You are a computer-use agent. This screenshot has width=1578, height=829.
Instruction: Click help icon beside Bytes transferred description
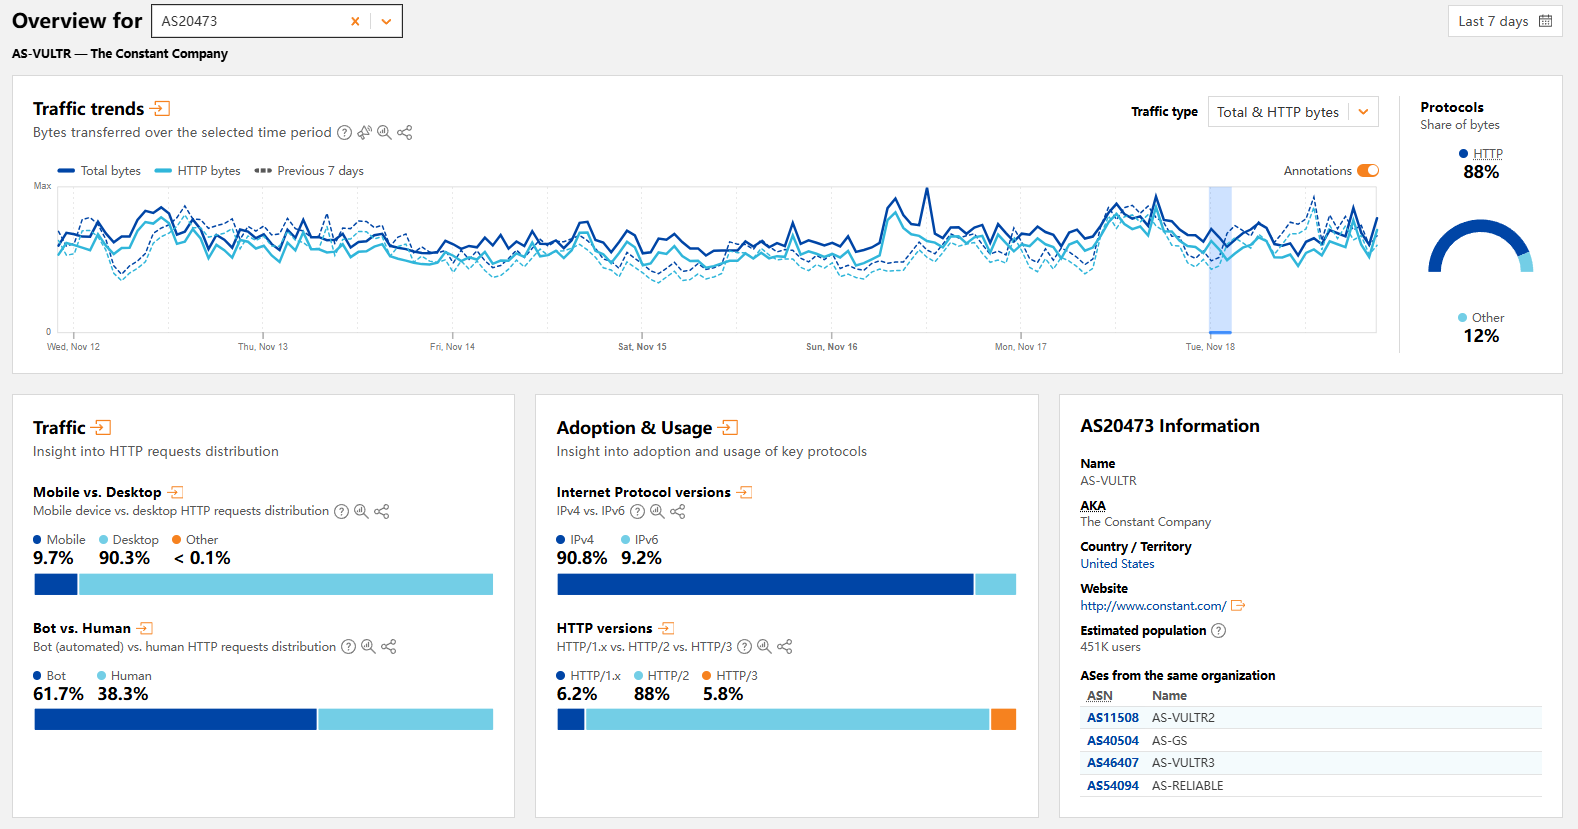(x=344, y=132)
